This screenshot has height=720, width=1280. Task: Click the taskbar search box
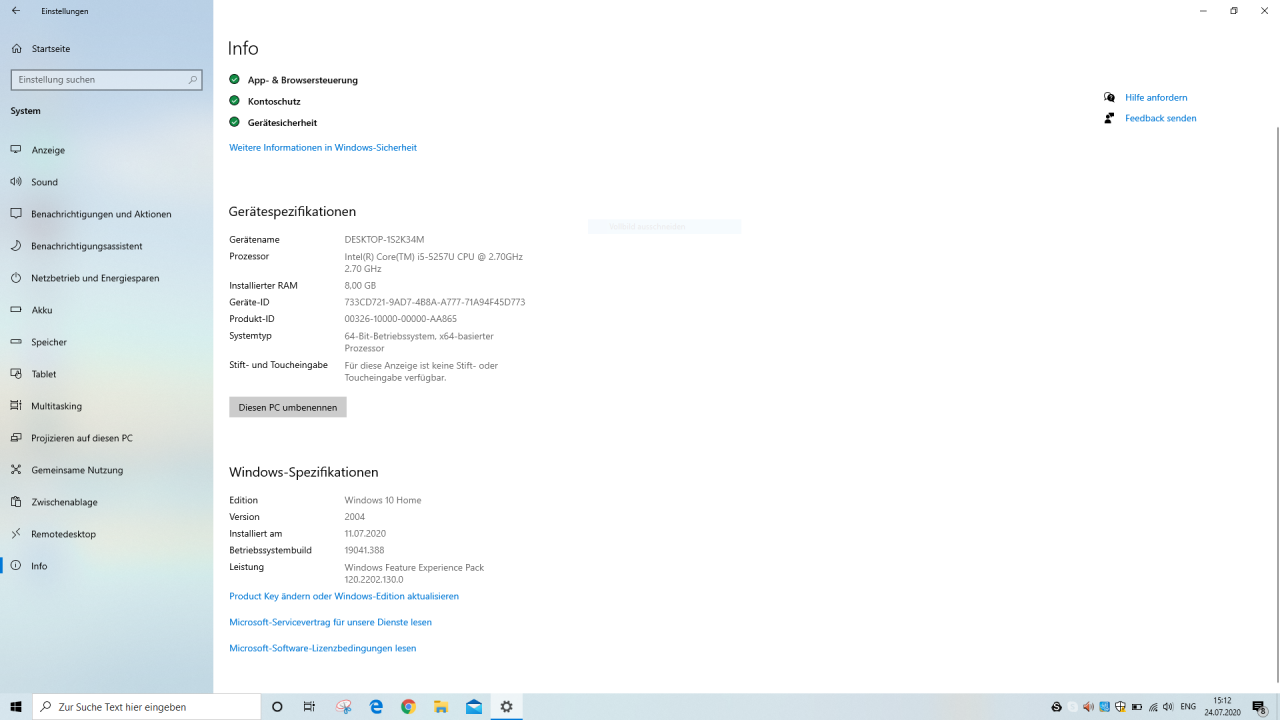147,707
